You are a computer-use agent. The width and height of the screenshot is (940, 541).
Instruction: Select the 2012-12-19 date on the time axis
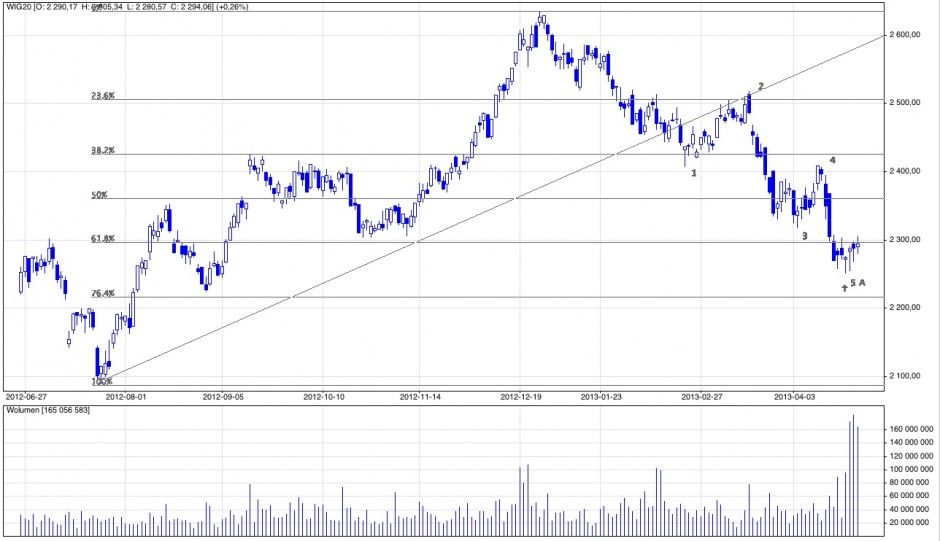(x=521, y=396)
